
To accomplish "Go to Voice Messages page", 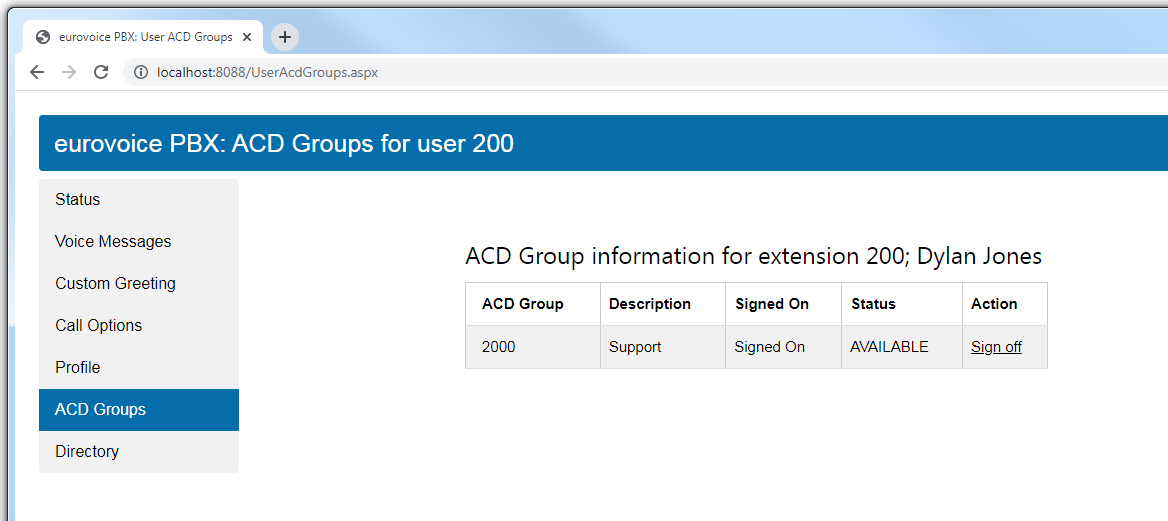I will [113, 242].
